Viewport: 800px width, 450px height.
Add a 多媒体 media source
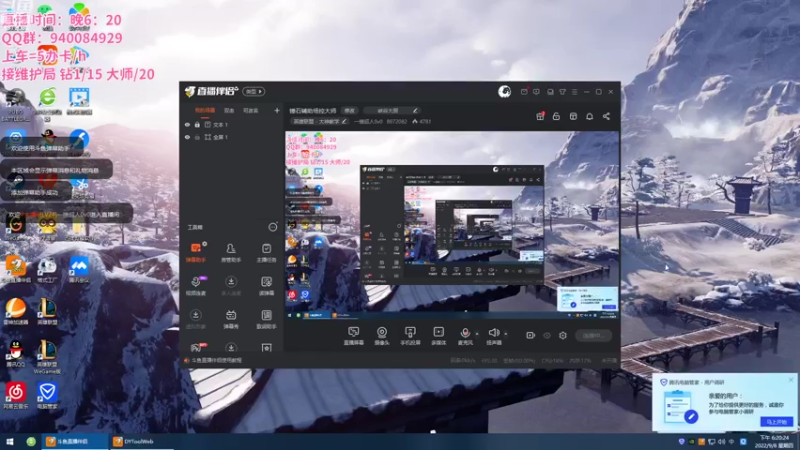tap(438, 336)
